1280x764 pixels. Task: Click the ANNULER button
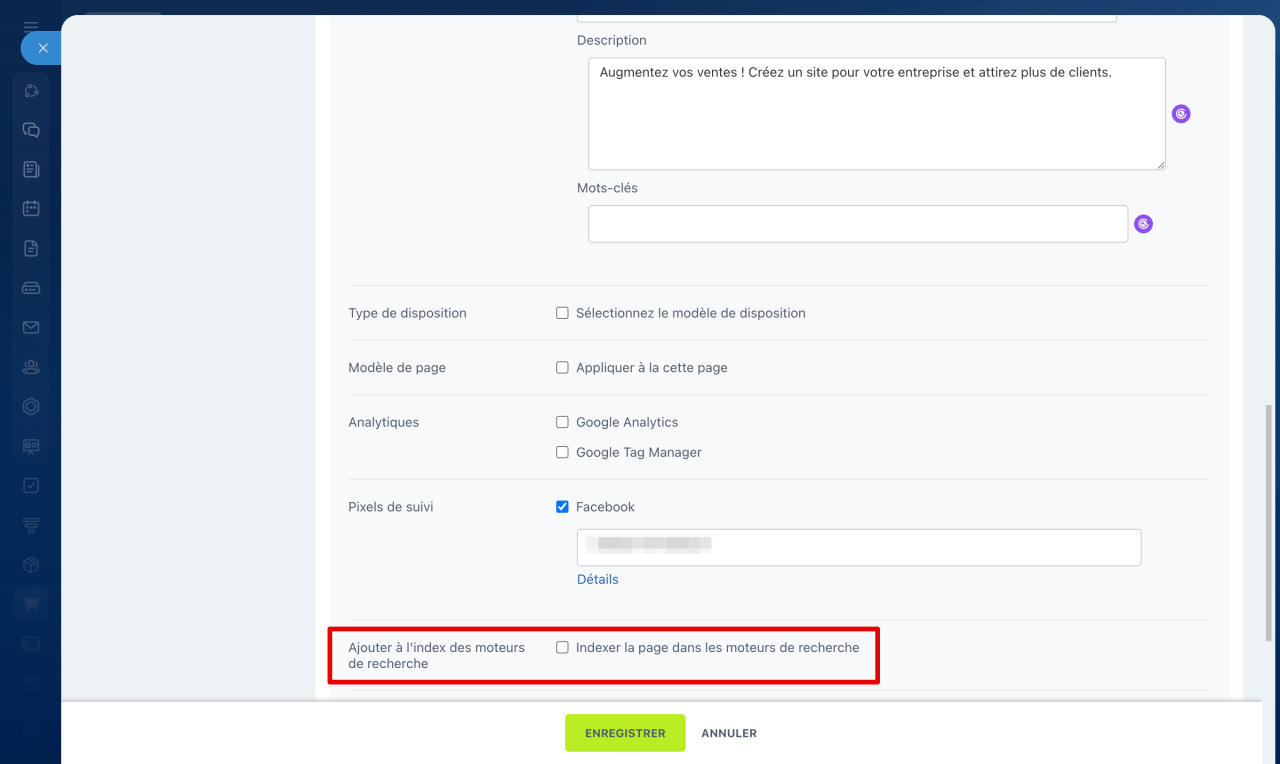click(x=729, y=733)
